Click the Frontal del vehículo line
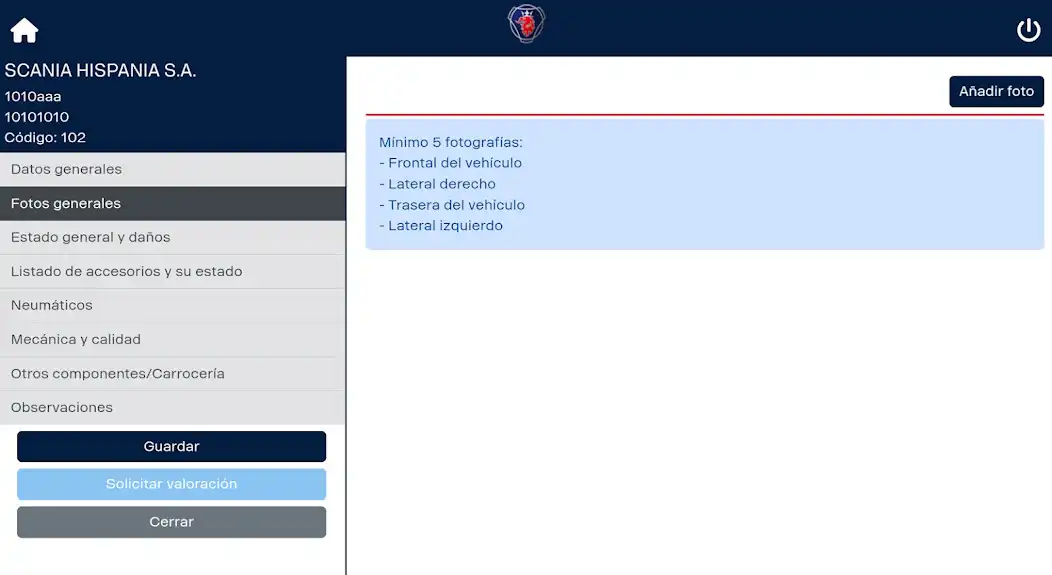Image resolution: width=1052 pixels, height=575 pixels. coord(450,163)
